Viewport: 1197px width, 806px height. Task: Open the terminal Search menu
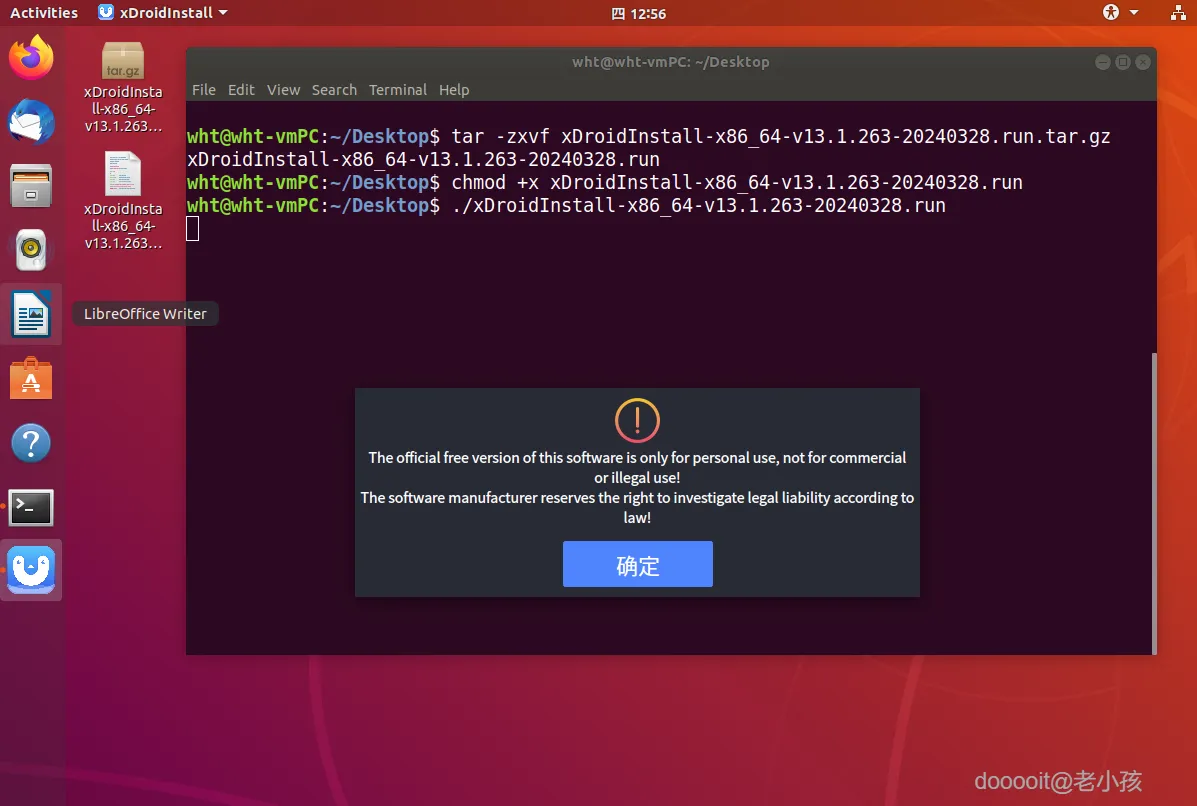(334, 90)
